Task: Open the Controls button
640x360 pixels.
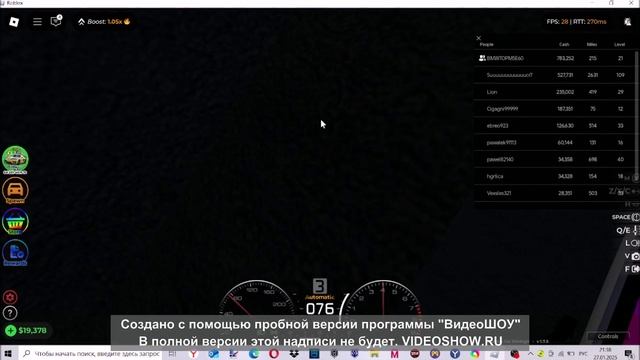Action: (608, 336)
